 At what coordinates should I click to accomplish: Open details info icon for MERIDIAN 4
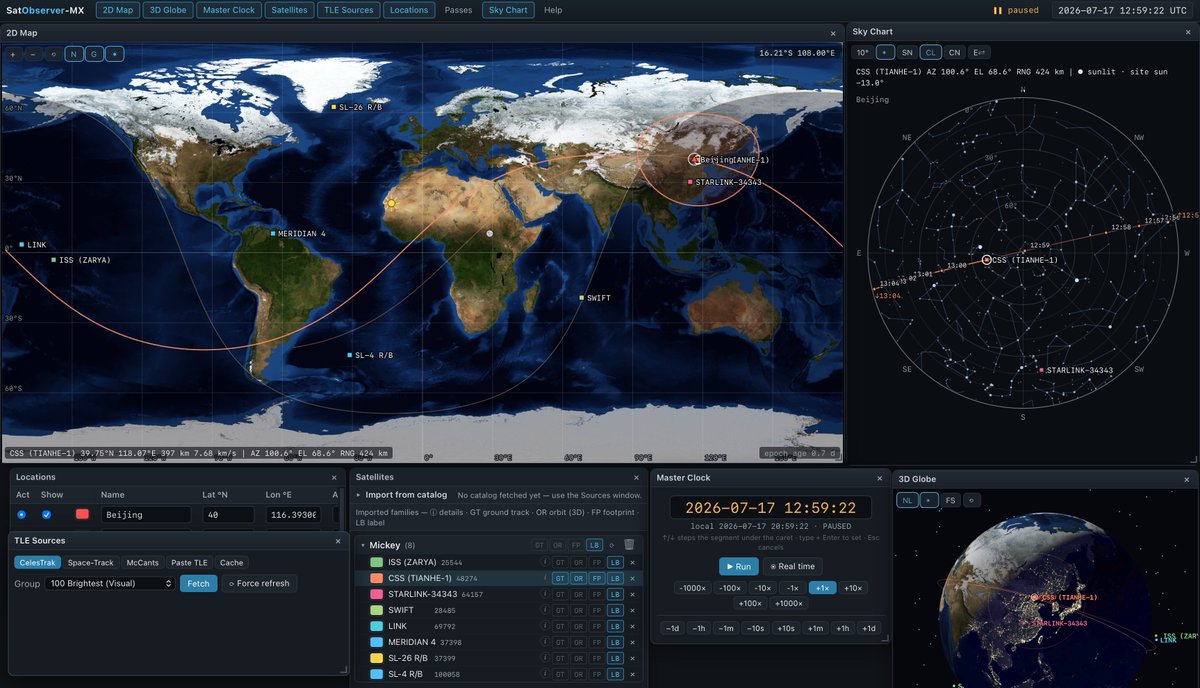tap(545, 642)
